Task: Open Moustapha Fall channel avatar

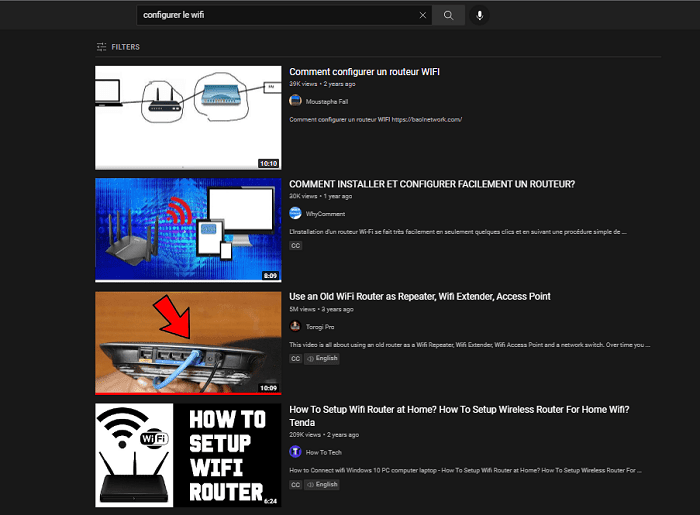Action: [x=295, y=100]
